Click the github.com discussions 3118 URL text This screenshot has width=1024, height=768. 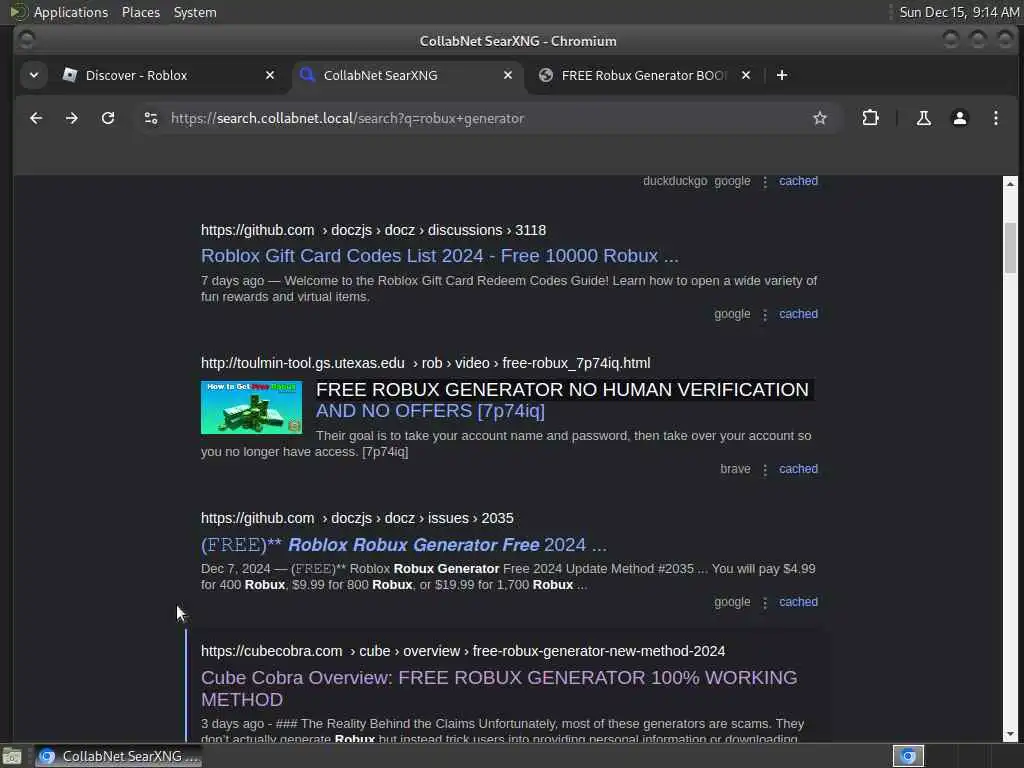click(x=373, y=231)
